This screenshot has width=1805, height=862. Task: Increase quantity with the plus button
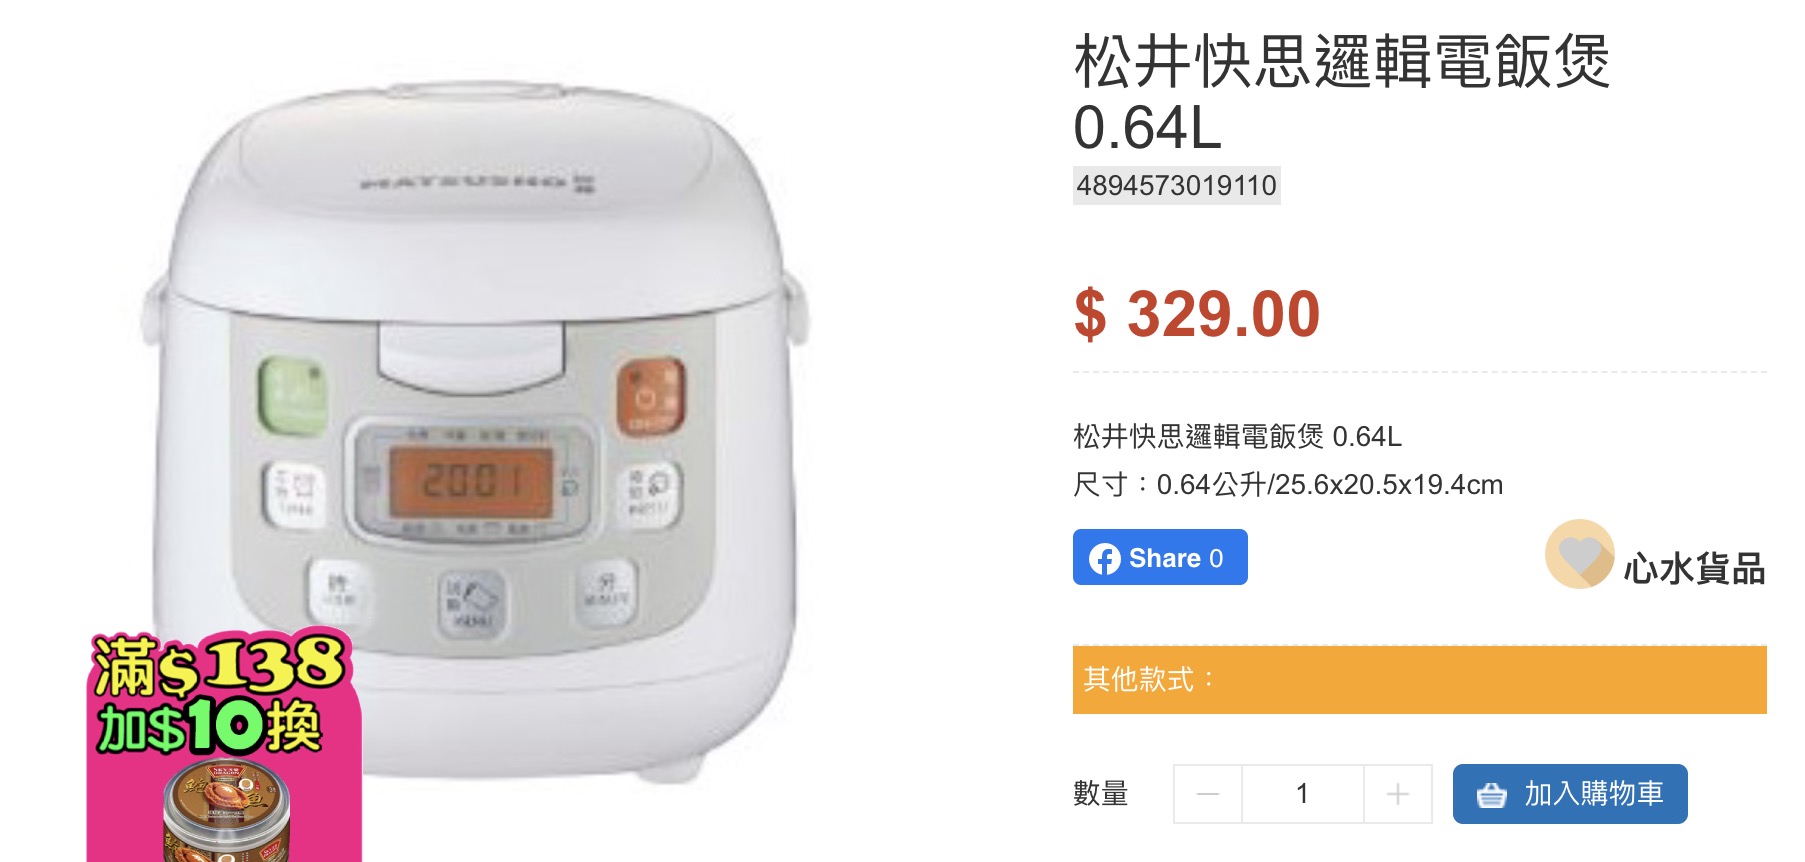tap(1398, 794)
